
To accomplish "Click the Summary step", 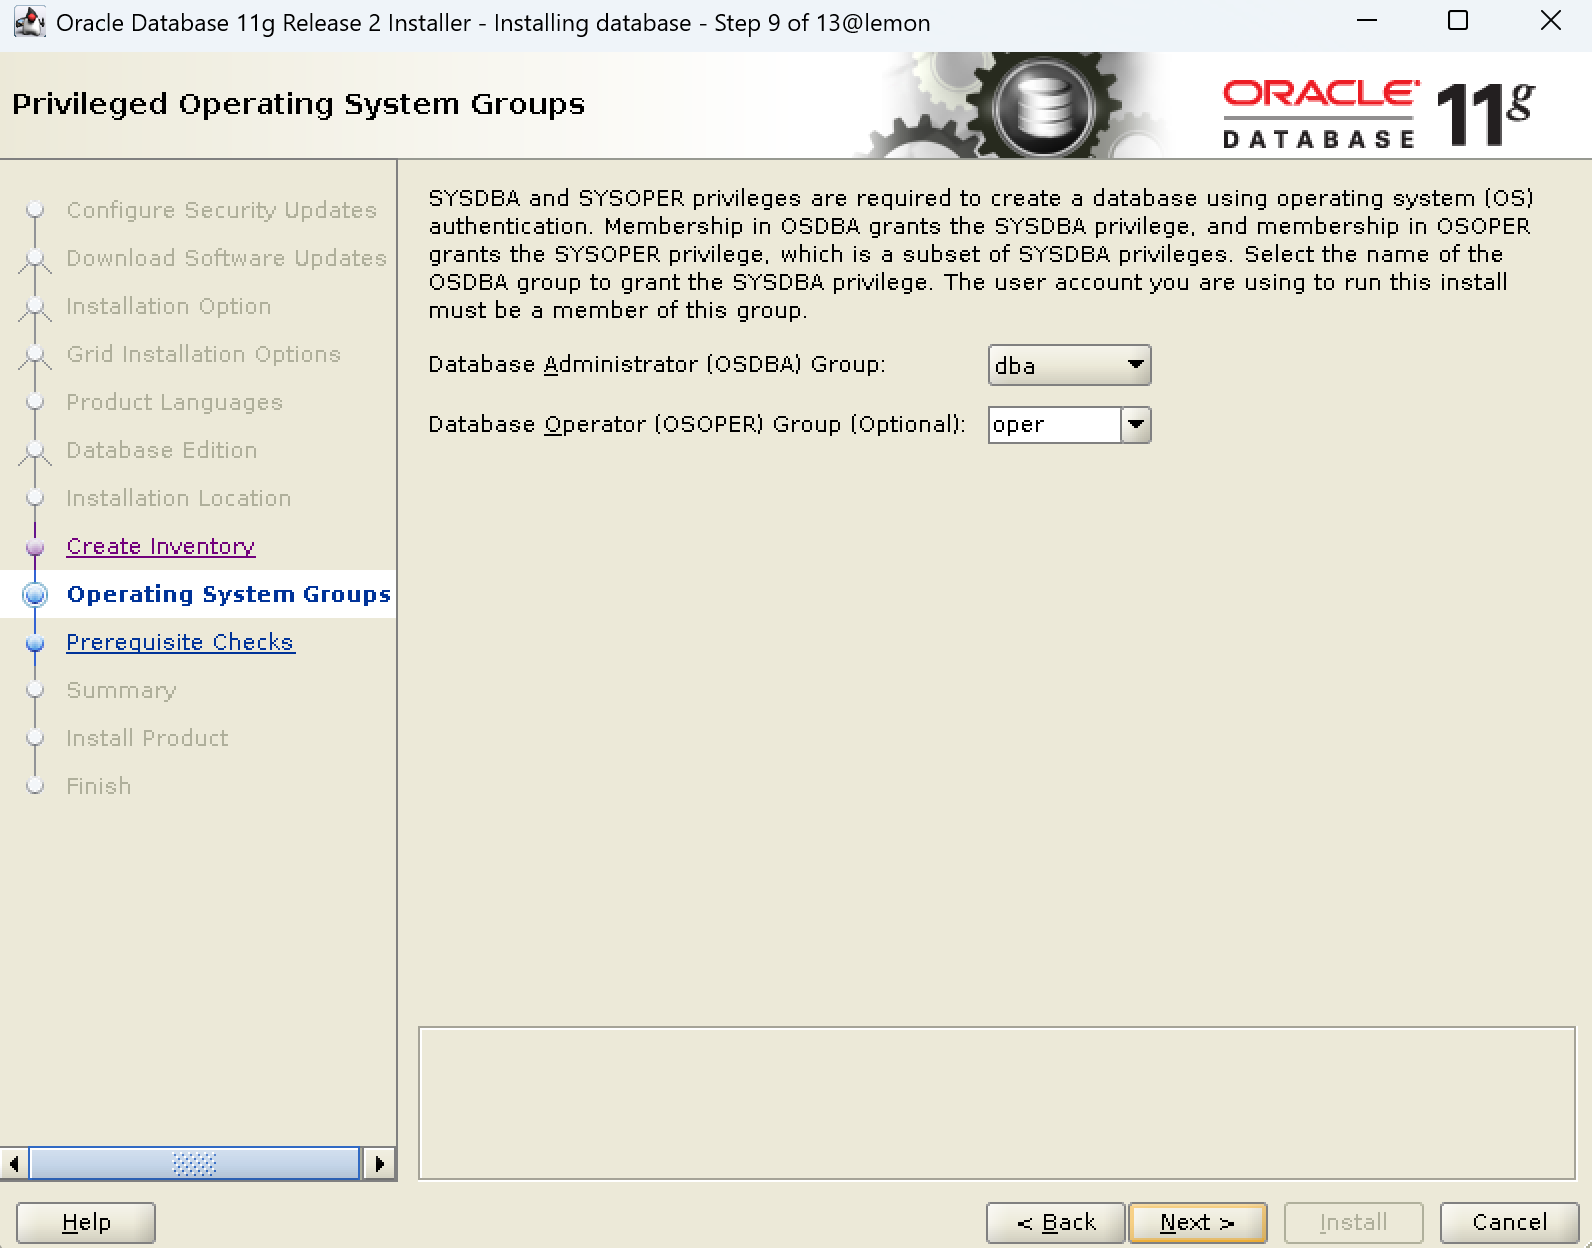I will click(x=122, y=690).
